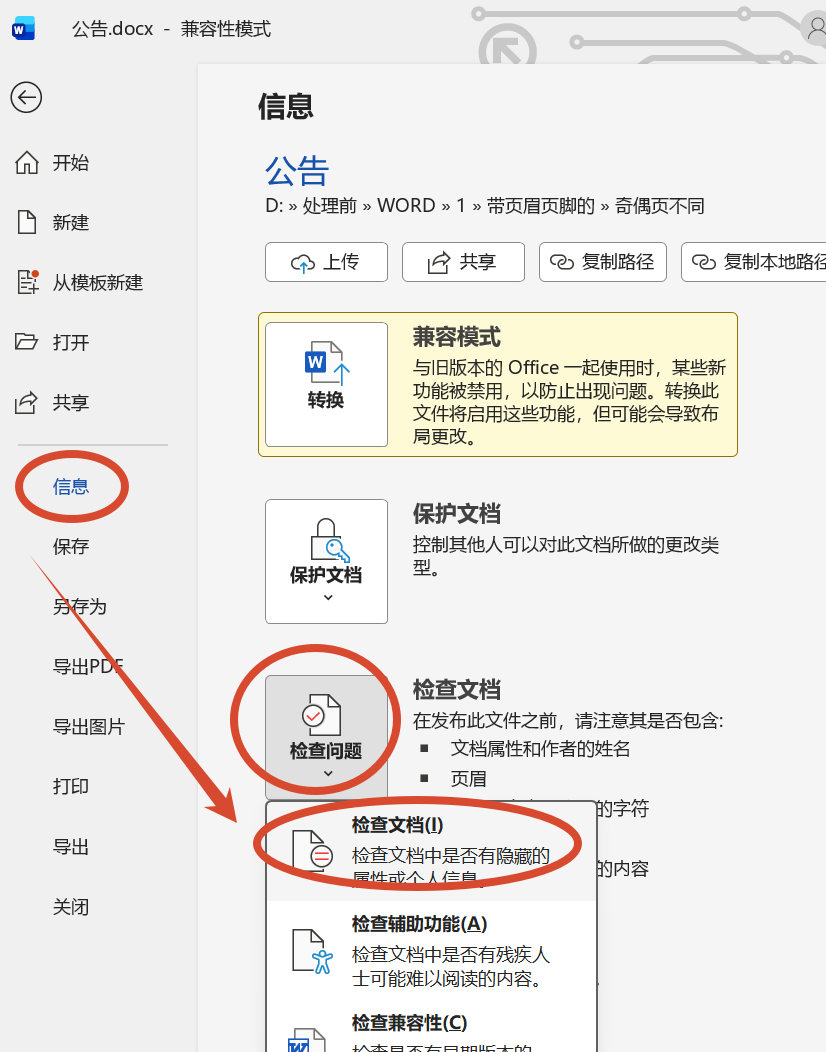Image resolution: width=826 pixels, height=1052 pixels.
Task: Click 关闭 to close the document
Action: point(70,906)
